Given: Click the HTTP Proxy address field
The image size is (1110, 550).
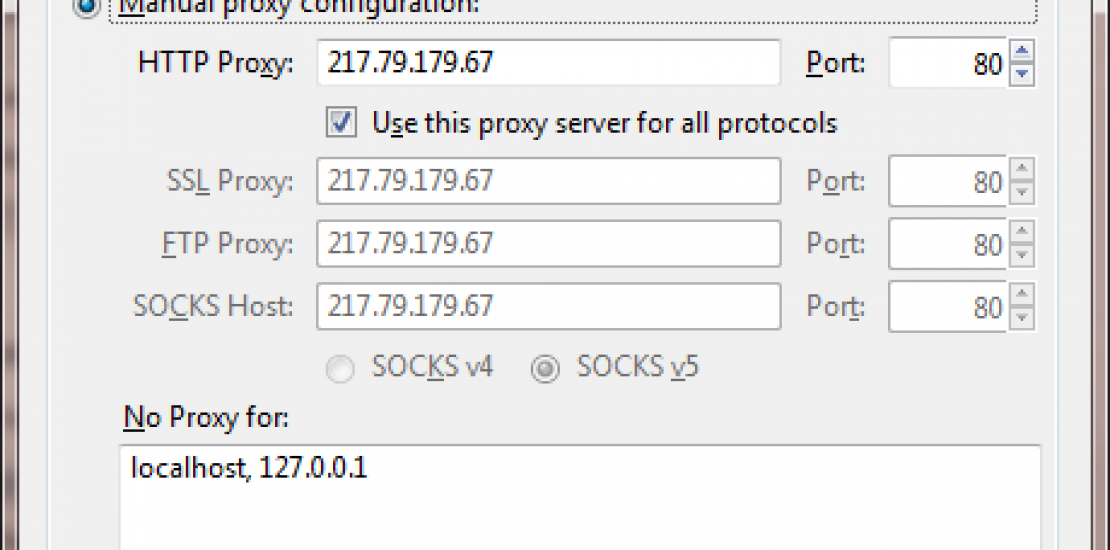Looking at the screenshot, I should pos(548,63).
